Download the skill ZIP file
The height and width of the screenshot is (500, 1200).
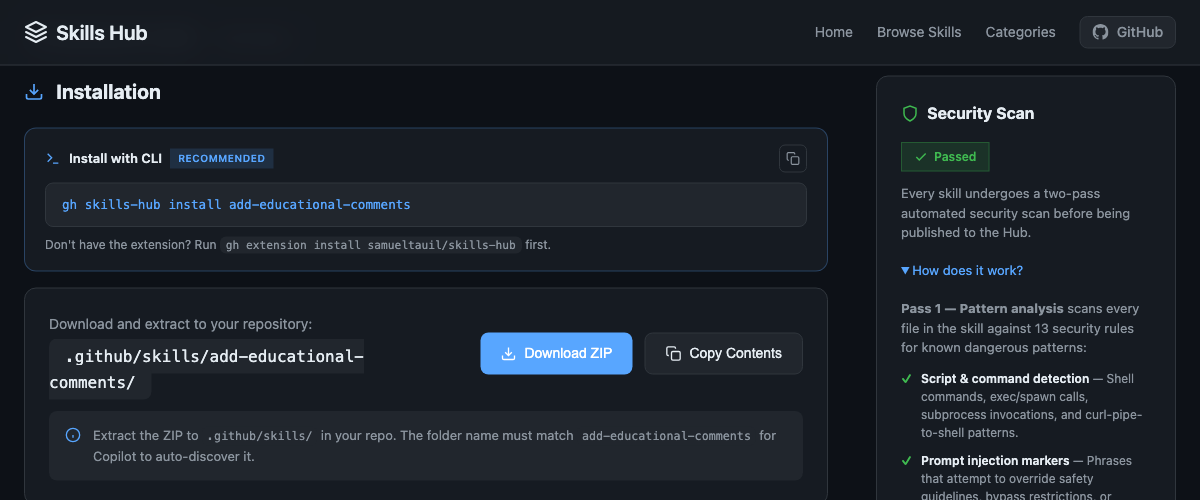coord(556,353)
